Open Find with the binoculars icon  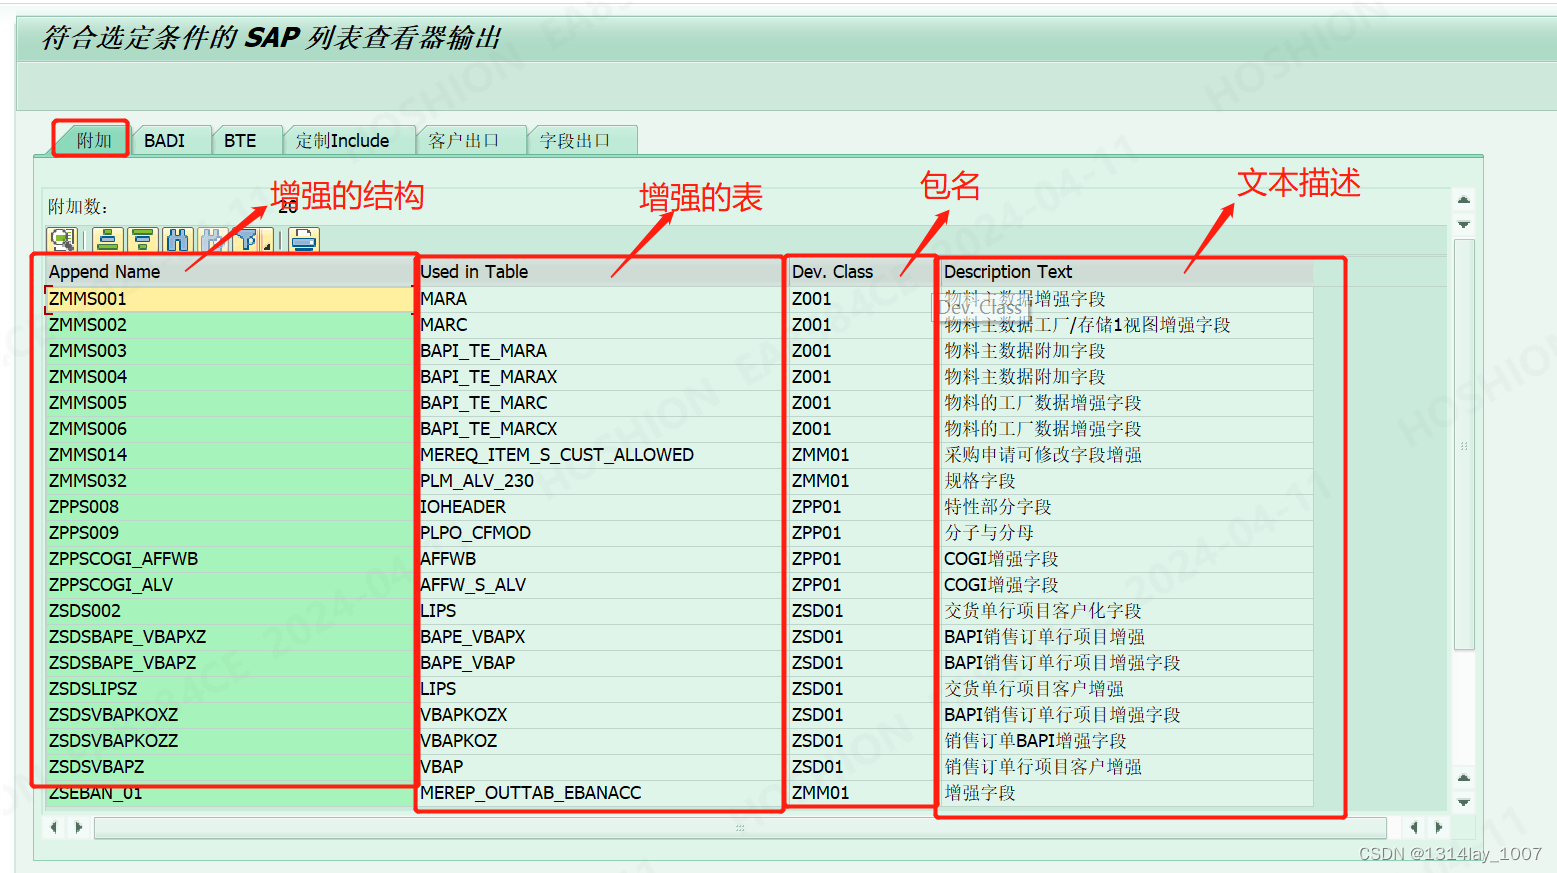178,240
